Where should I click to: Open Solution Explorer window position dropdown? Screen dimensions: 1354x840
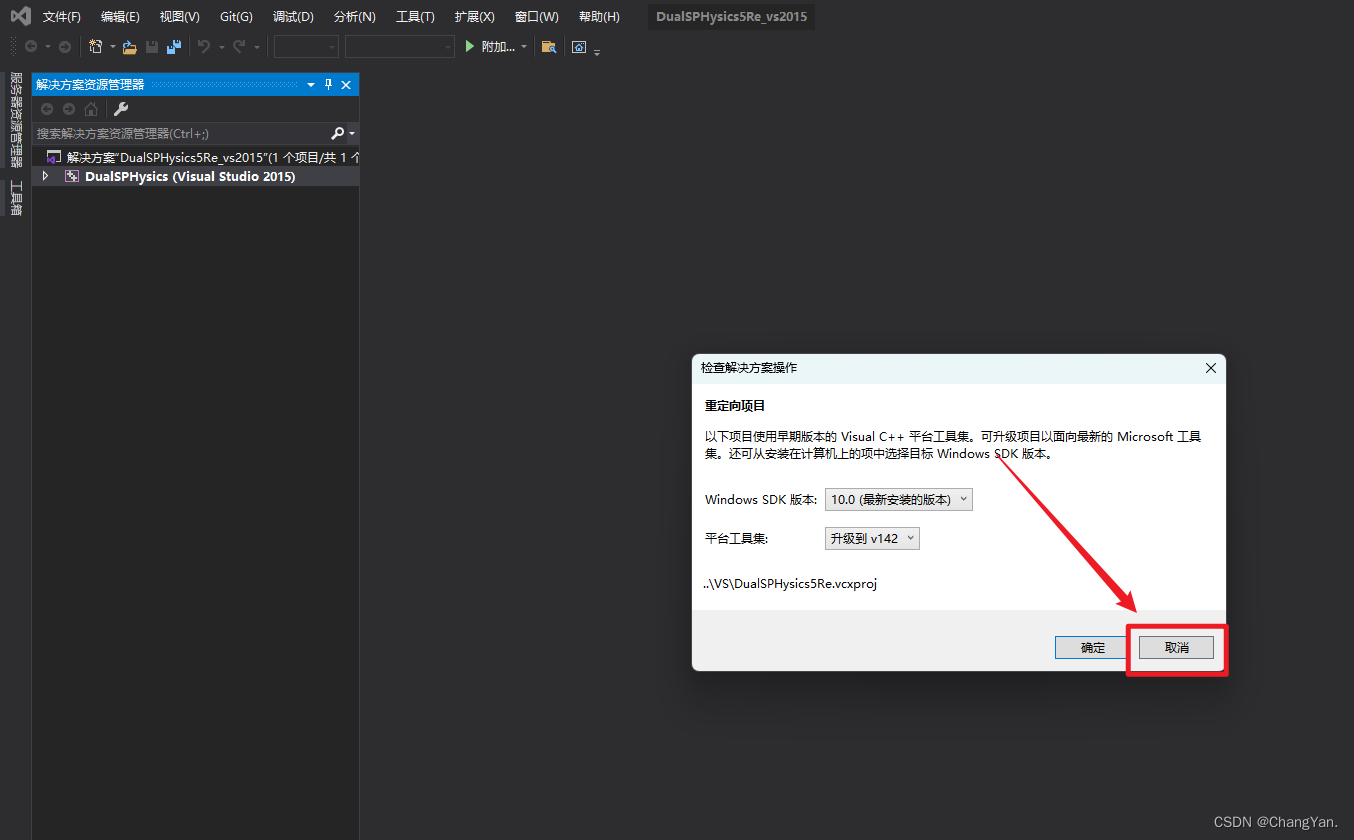point(311,85)
